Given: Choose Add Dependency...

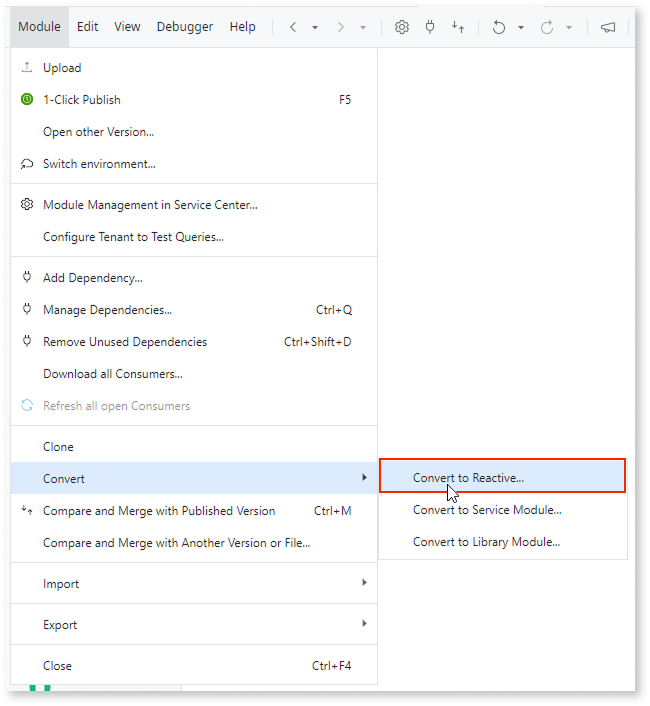Looking at the screenshot, I should [x=194, y=278].
